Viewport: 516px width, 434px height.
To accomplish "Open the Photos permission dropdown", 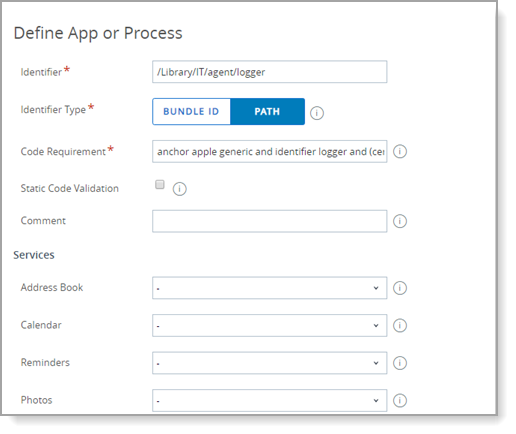I will (x=269, y=401).
